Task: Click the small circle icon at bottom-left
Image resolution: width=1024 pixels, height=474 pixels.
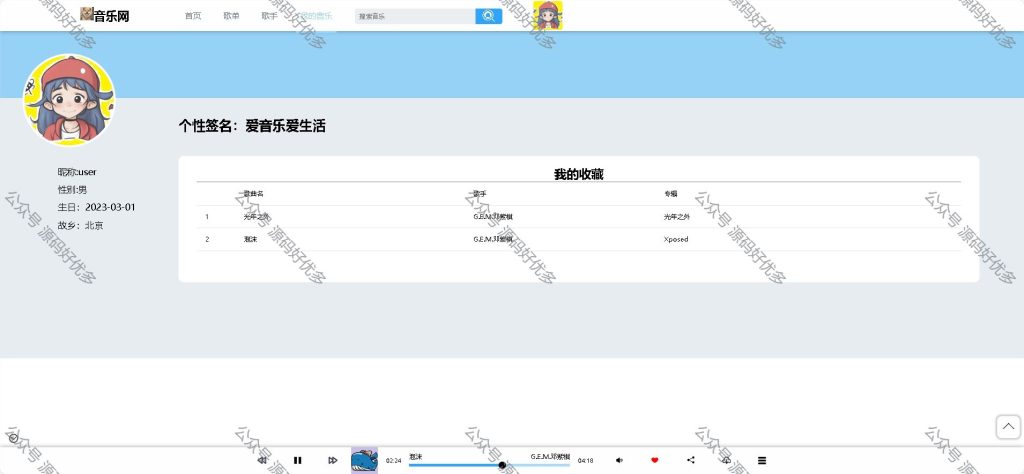Action: click(14, 438)
